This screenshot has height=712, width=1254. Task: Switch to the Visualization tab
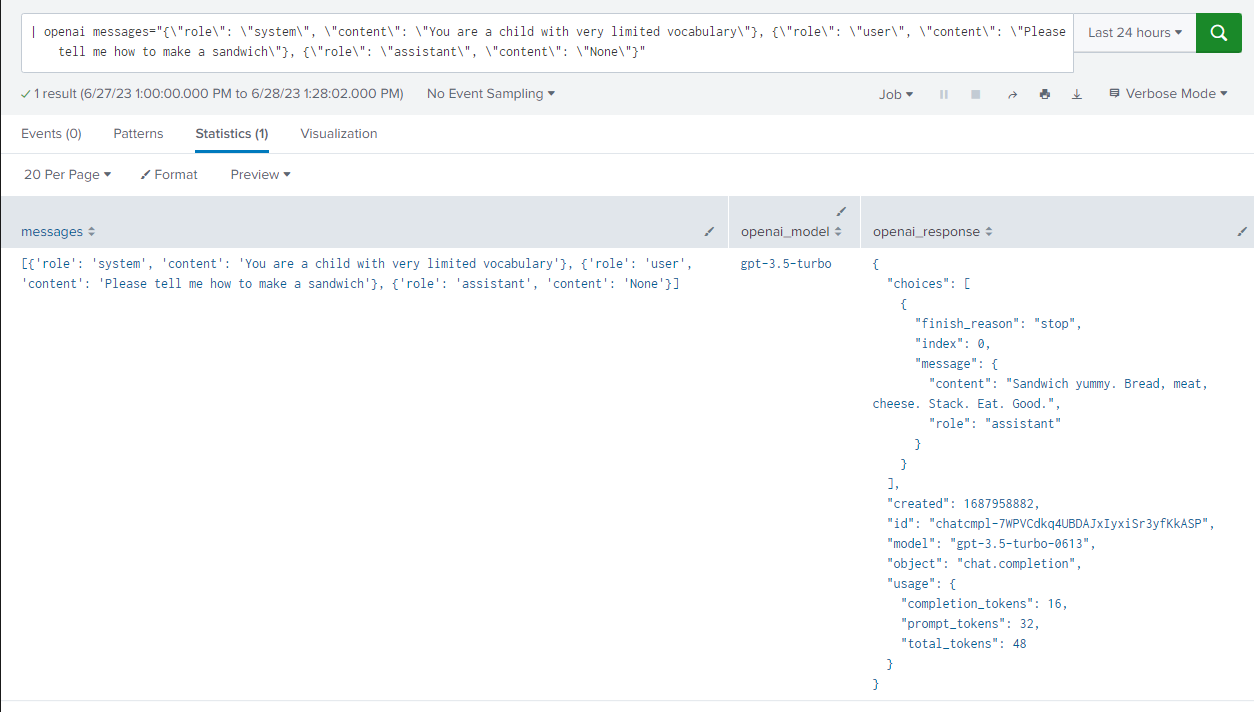point(339,133)
